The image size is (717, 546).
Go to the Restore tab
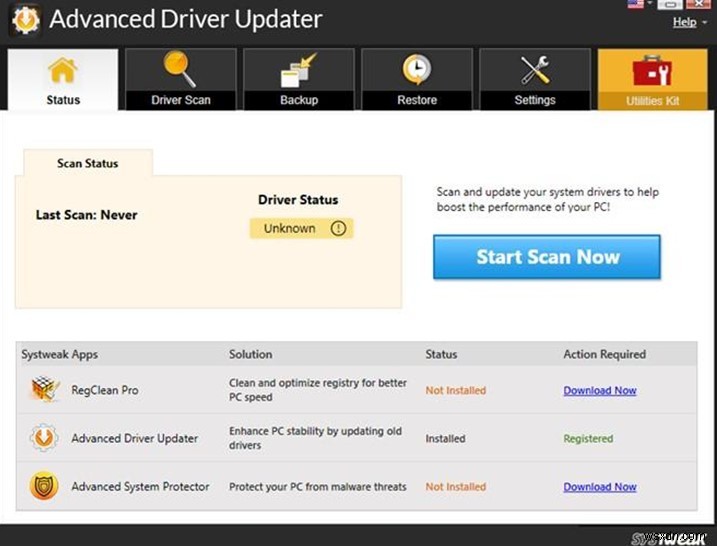(417, 80)
